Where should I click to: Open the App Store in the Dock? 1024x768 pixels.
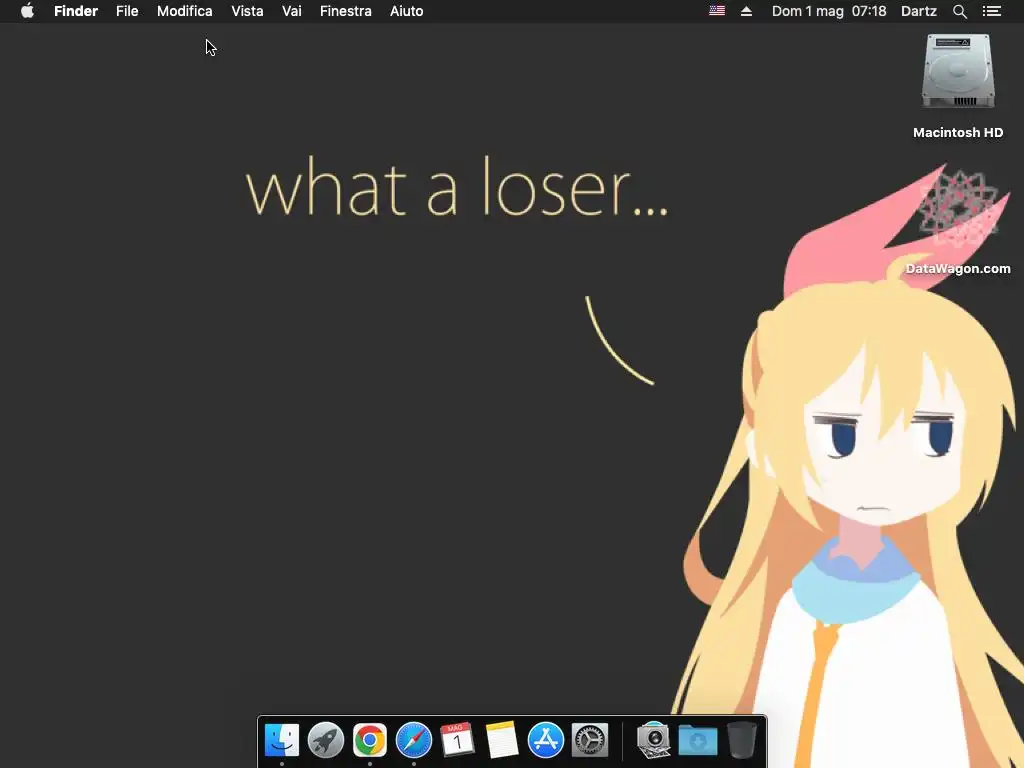coord(545,740)
